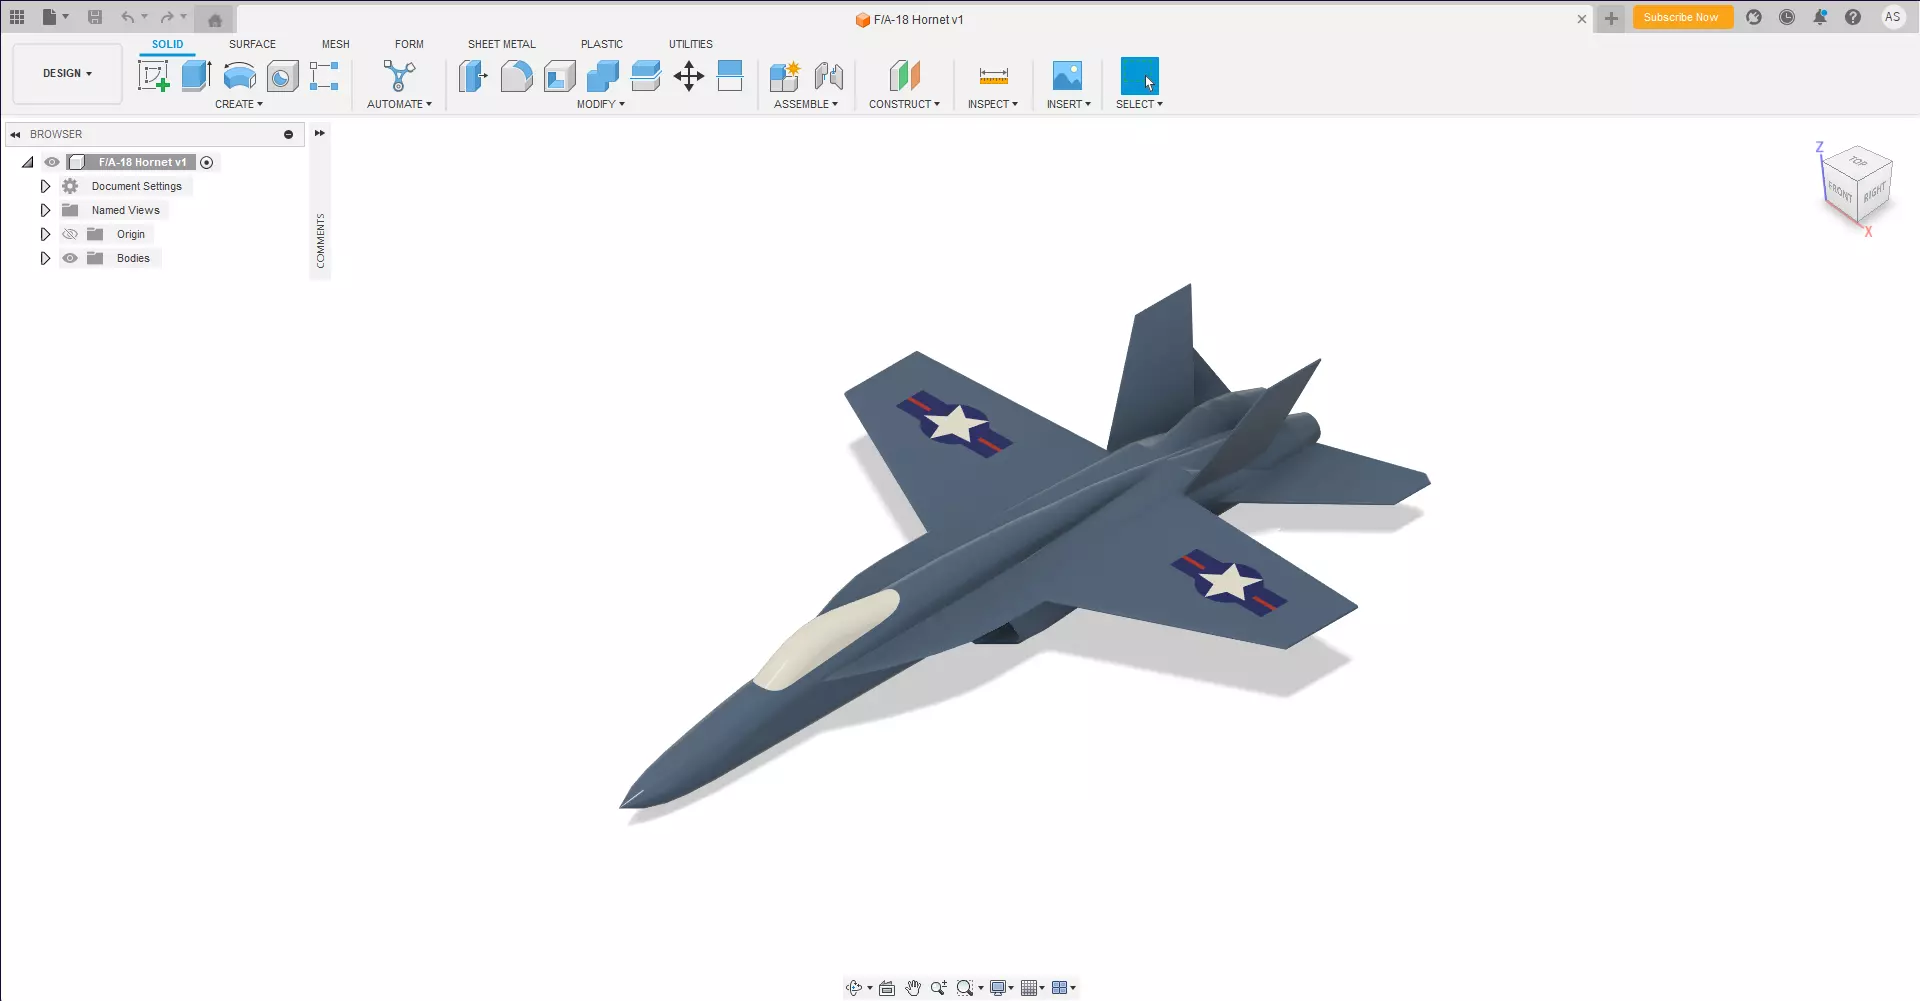Select the Create Sketch tool
This screenshot has width=1920, height=1001.
[153, 76]
